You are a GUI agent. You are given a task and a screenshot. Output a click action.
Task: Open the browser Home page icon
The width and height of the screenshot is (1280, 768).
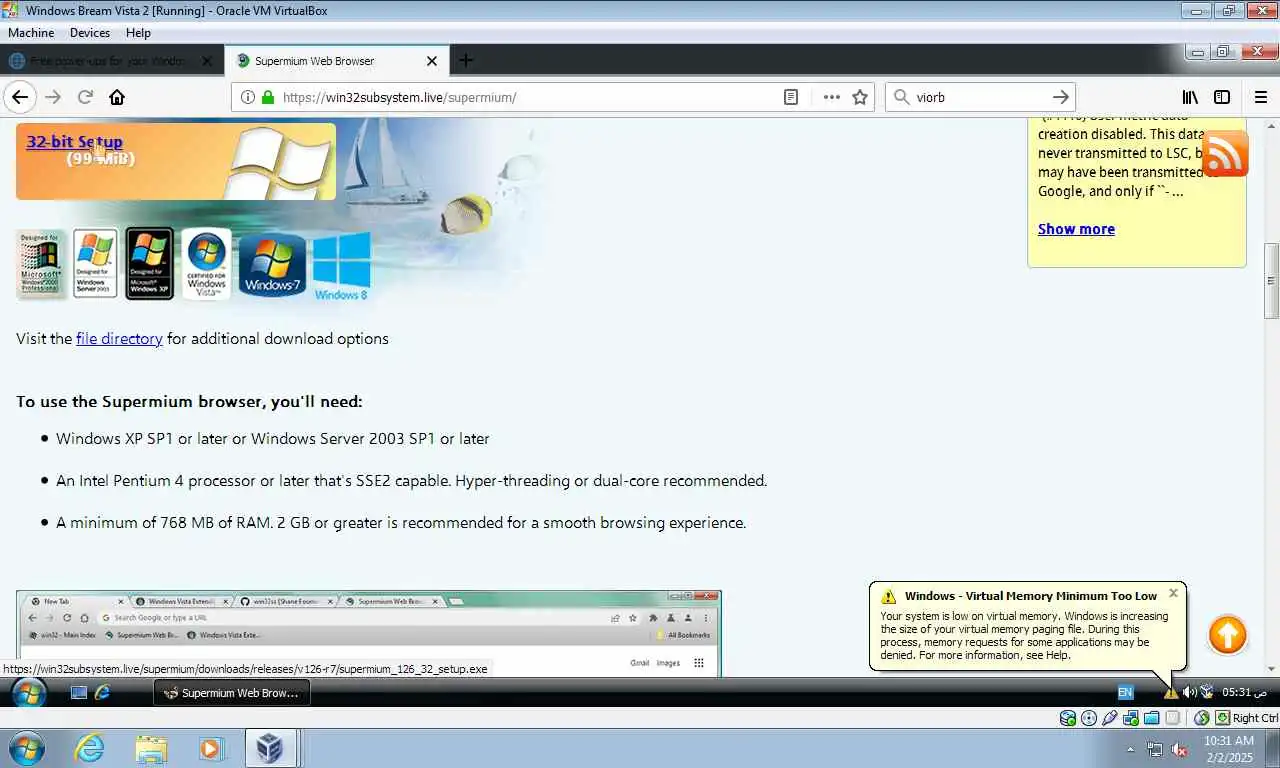tap(117, 97)
